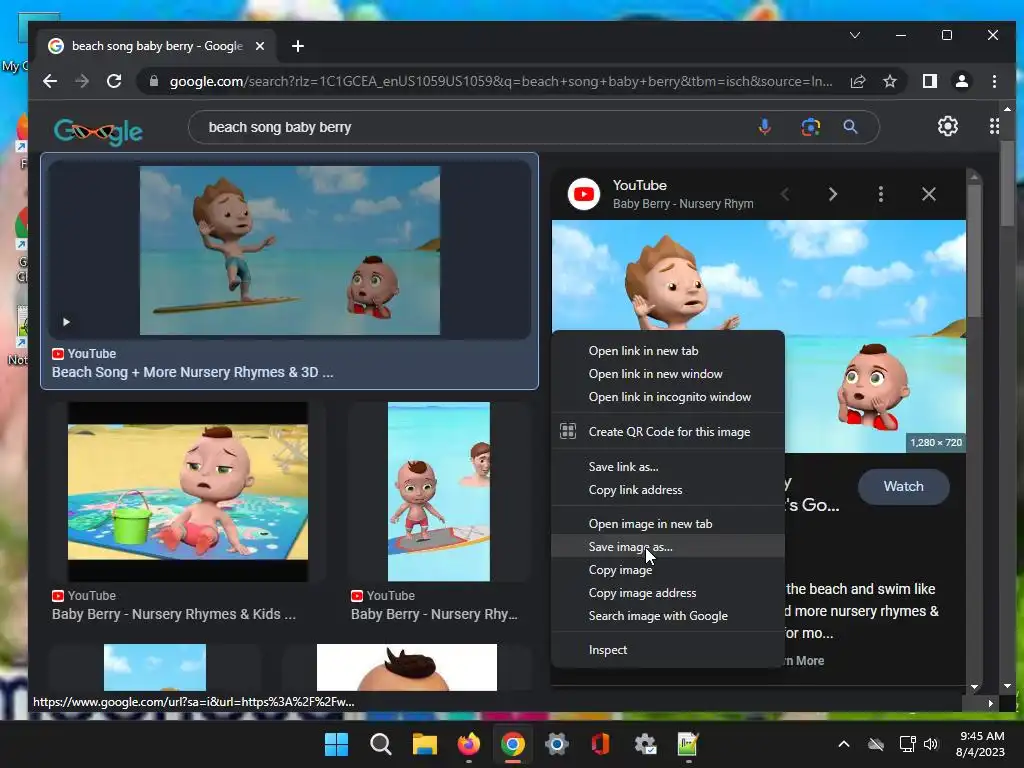Click the Chrome taskbar icon
Image resolution: width=1024 pixels, height=768 pixels.
click(513, 744)
